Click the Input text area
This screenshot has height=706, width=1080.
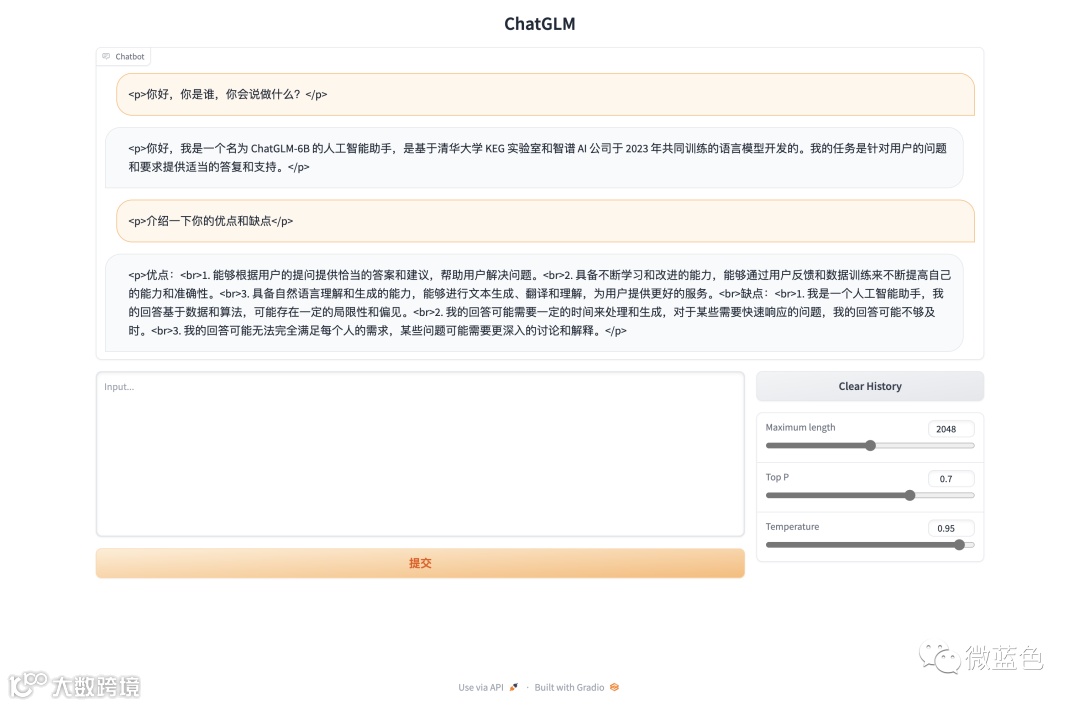coord(420,454)
